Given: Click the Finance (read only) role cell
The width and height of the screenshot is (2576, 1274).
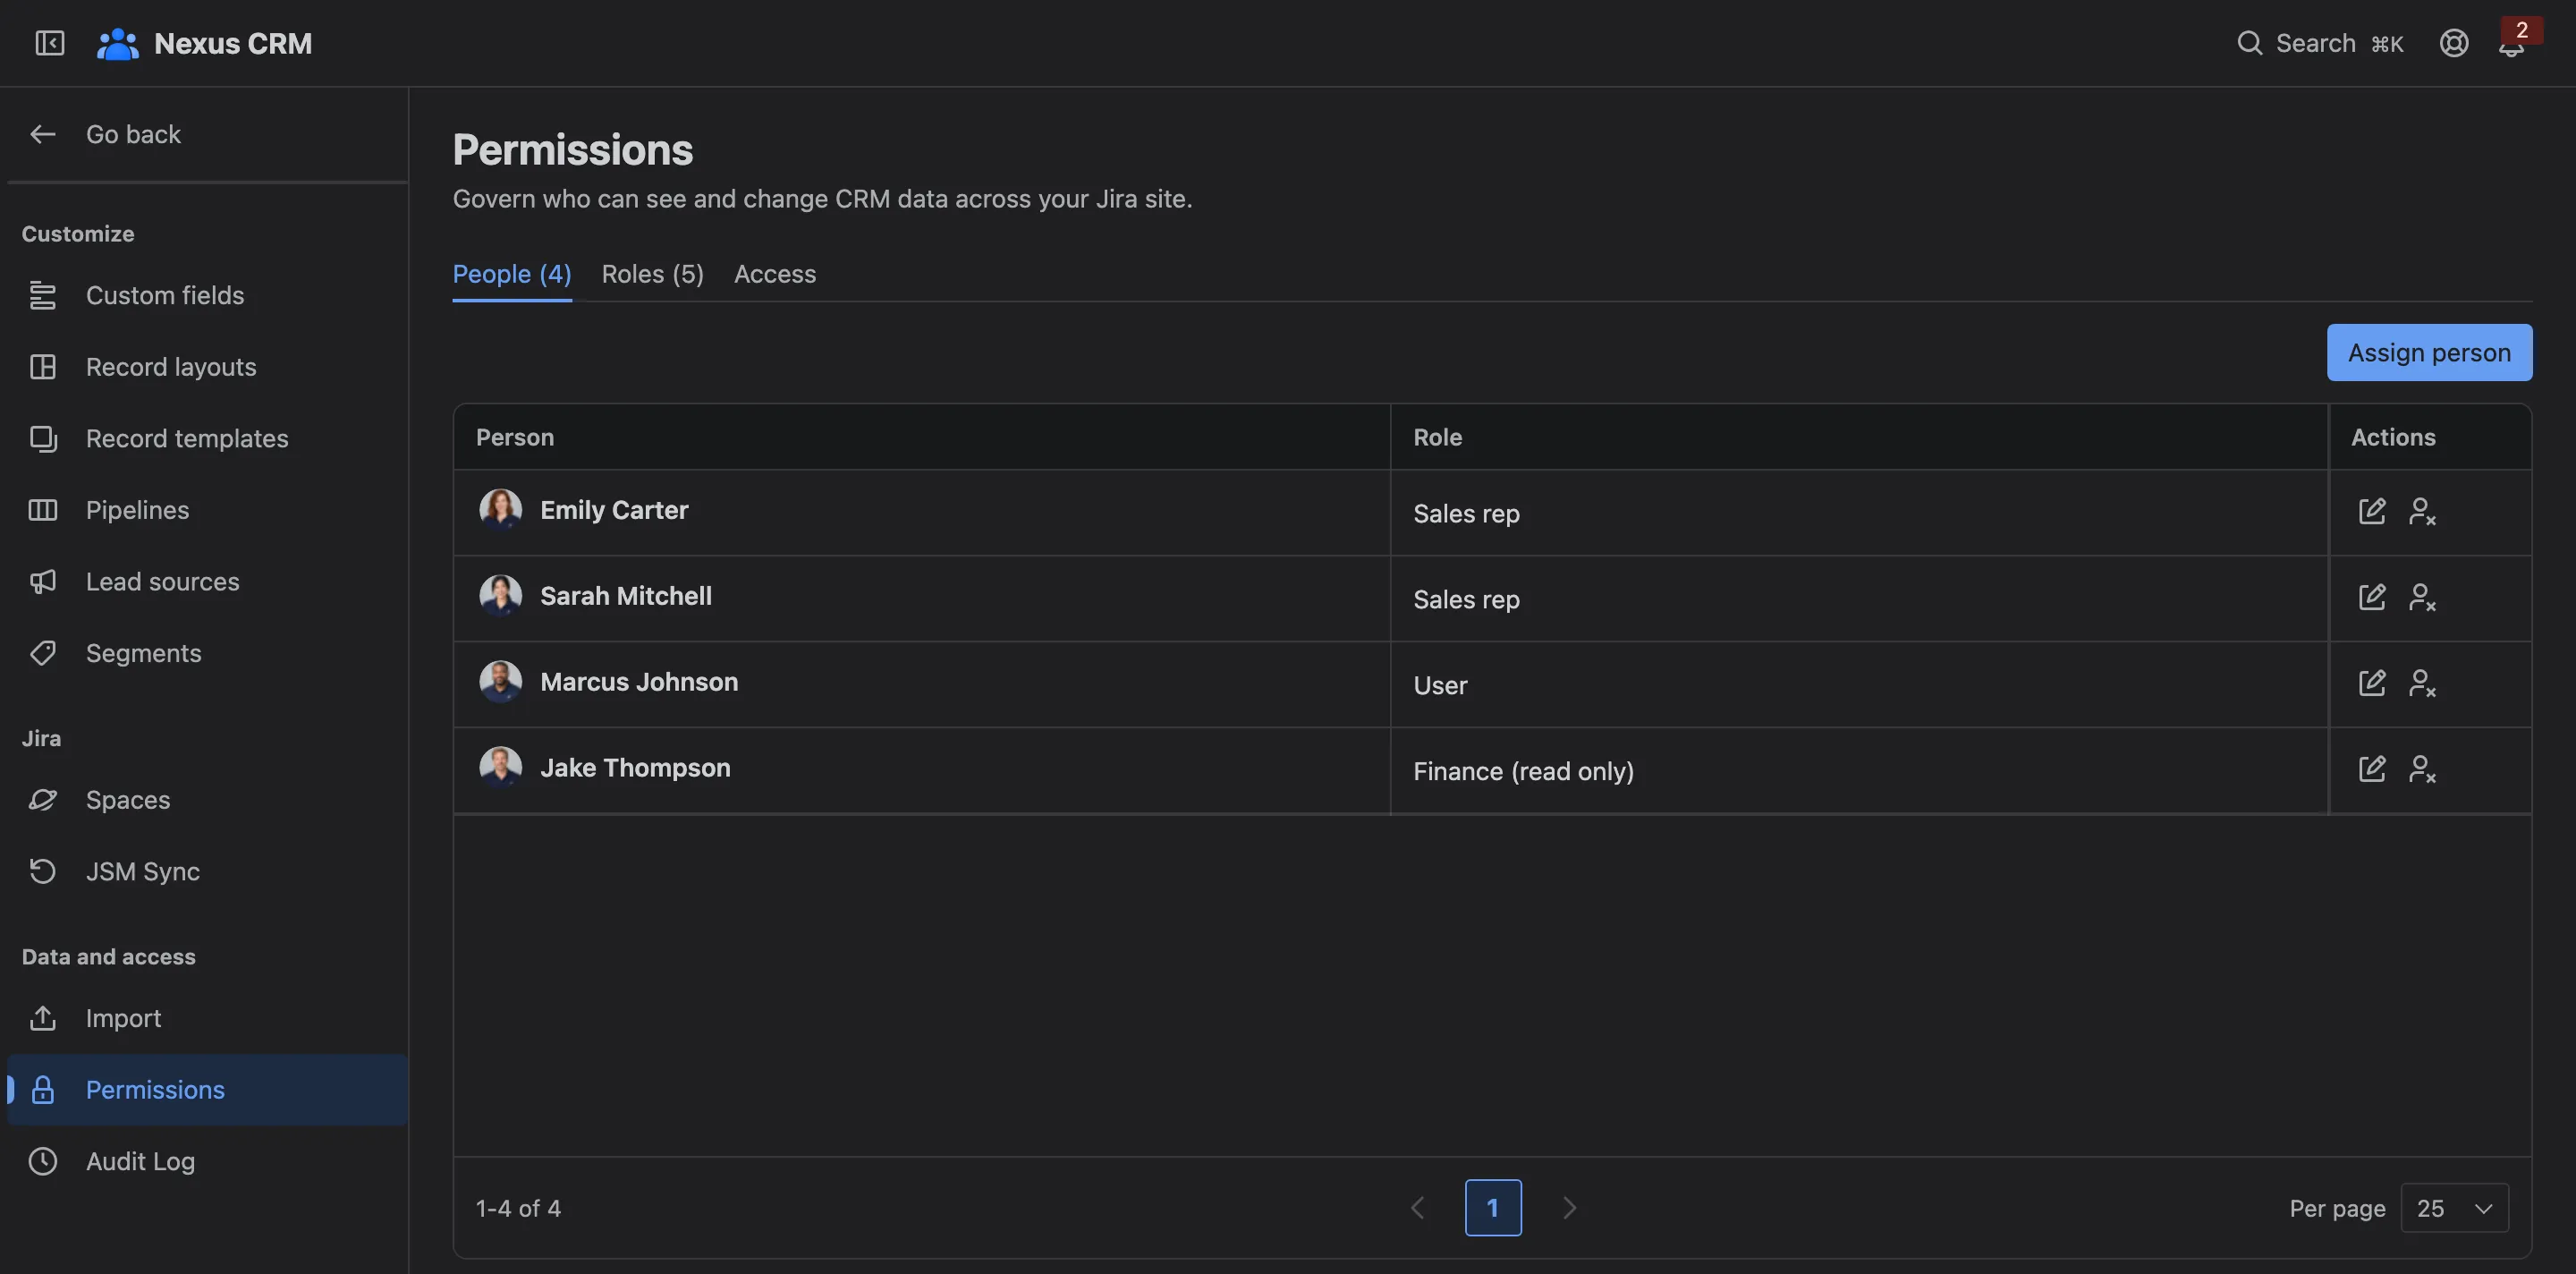Looking at the screenshot, I should pyautogui.click(x=1859, y=771).
